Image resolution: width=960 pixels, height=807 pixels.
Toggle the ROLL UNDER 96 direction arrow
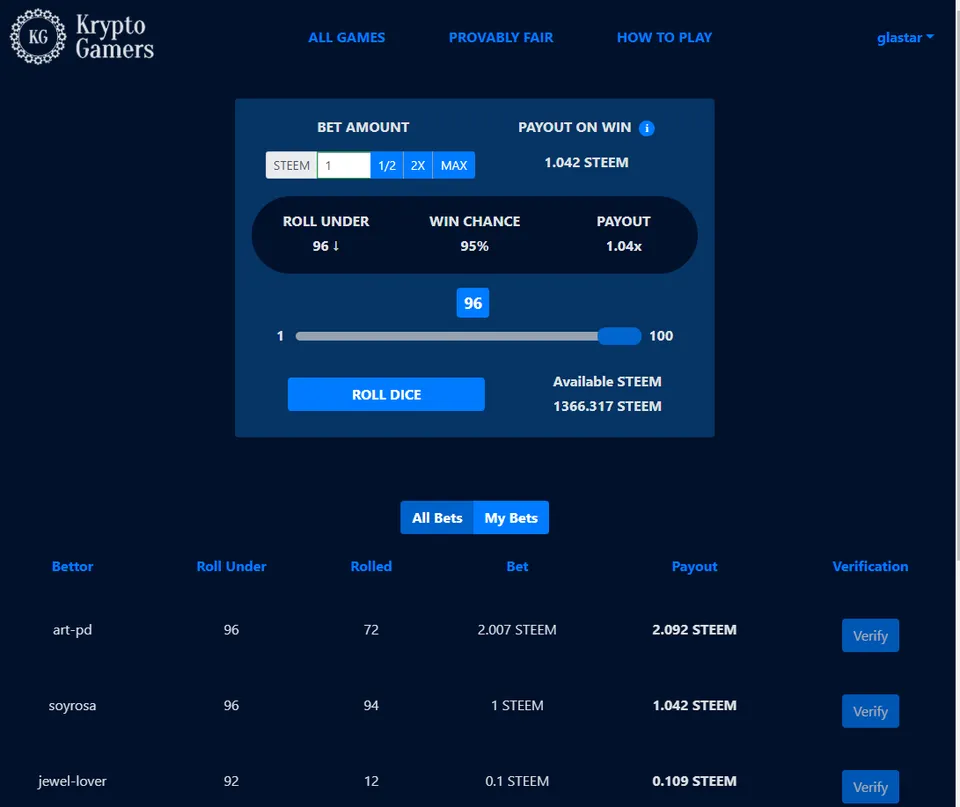tap(336, 246)
